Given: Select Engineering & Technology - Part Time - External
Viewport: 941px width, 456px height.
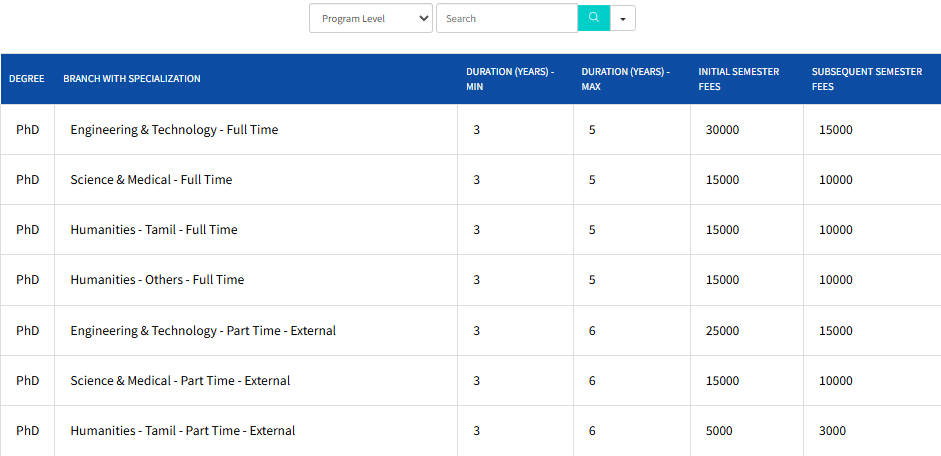Looking at the screenshot, I should click(x=203, y=331).
